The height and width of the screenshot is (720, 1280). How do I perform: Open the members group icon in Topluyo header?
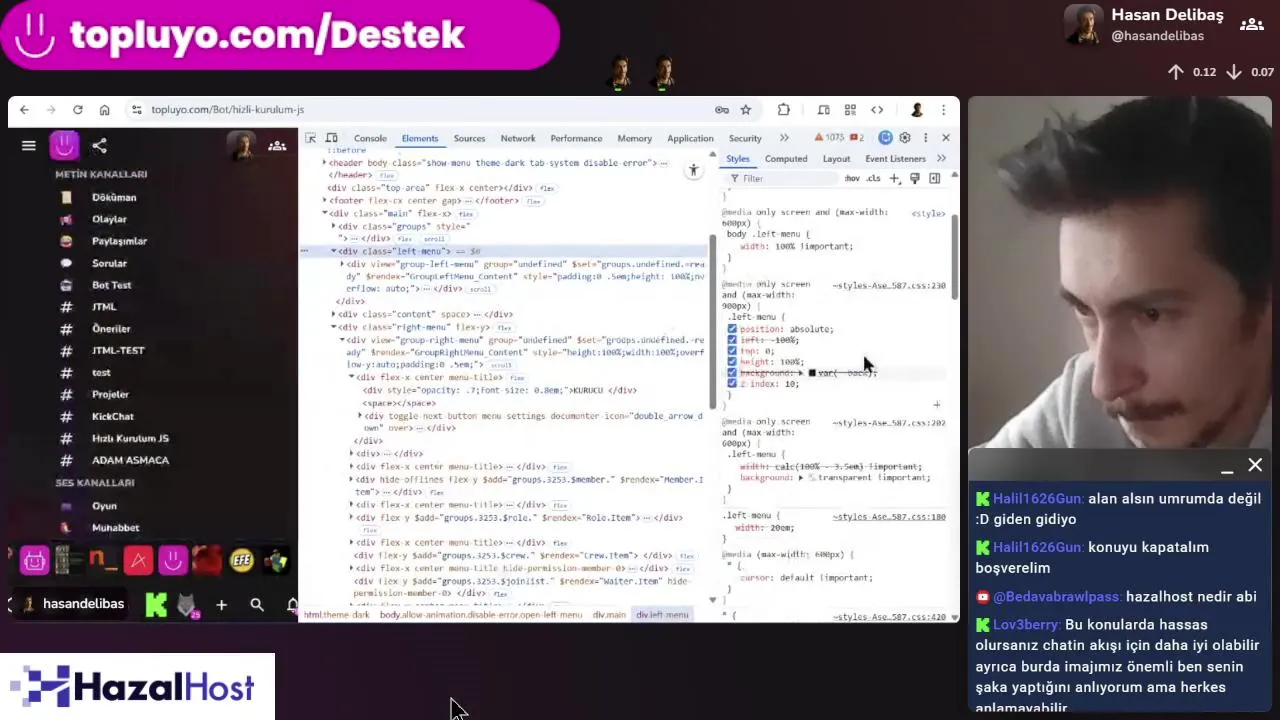[x=277, y=146]
